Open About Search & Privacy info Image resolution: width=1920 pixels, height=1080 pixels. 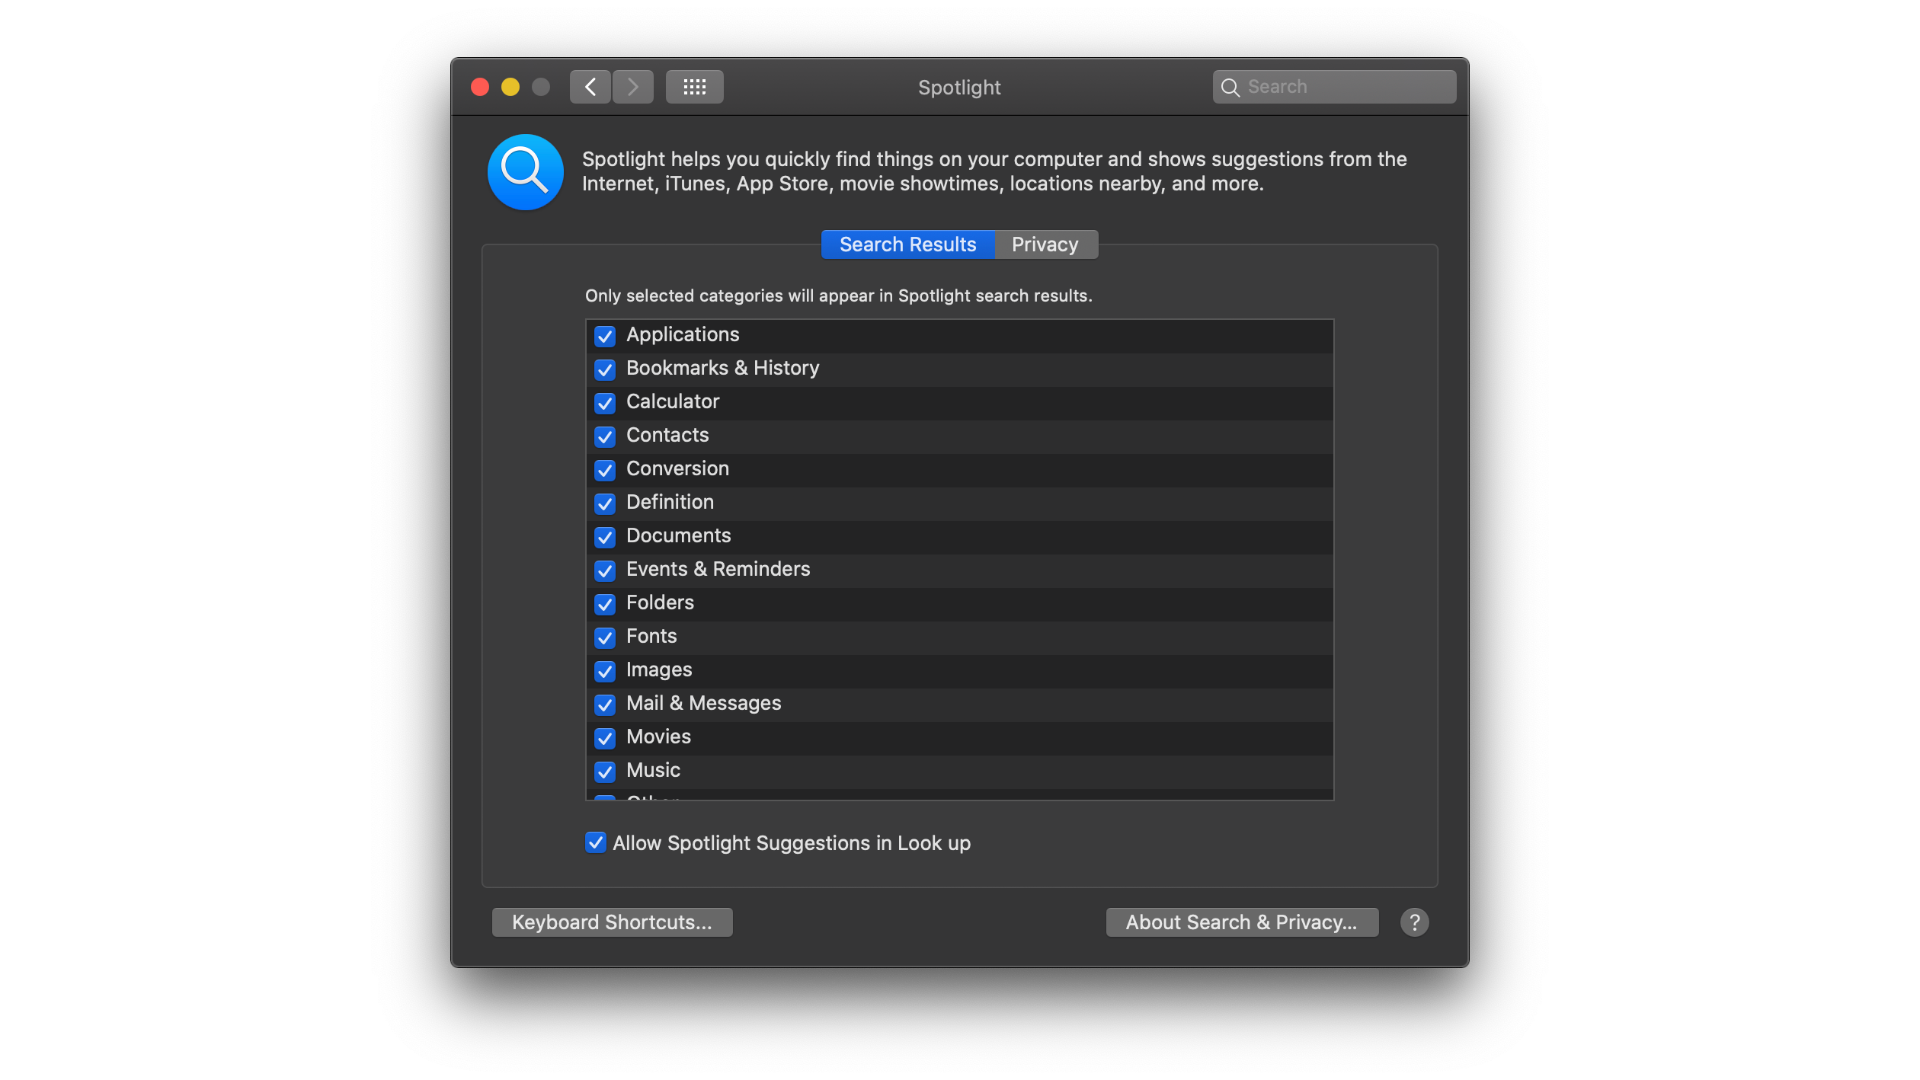(1242, 922)
